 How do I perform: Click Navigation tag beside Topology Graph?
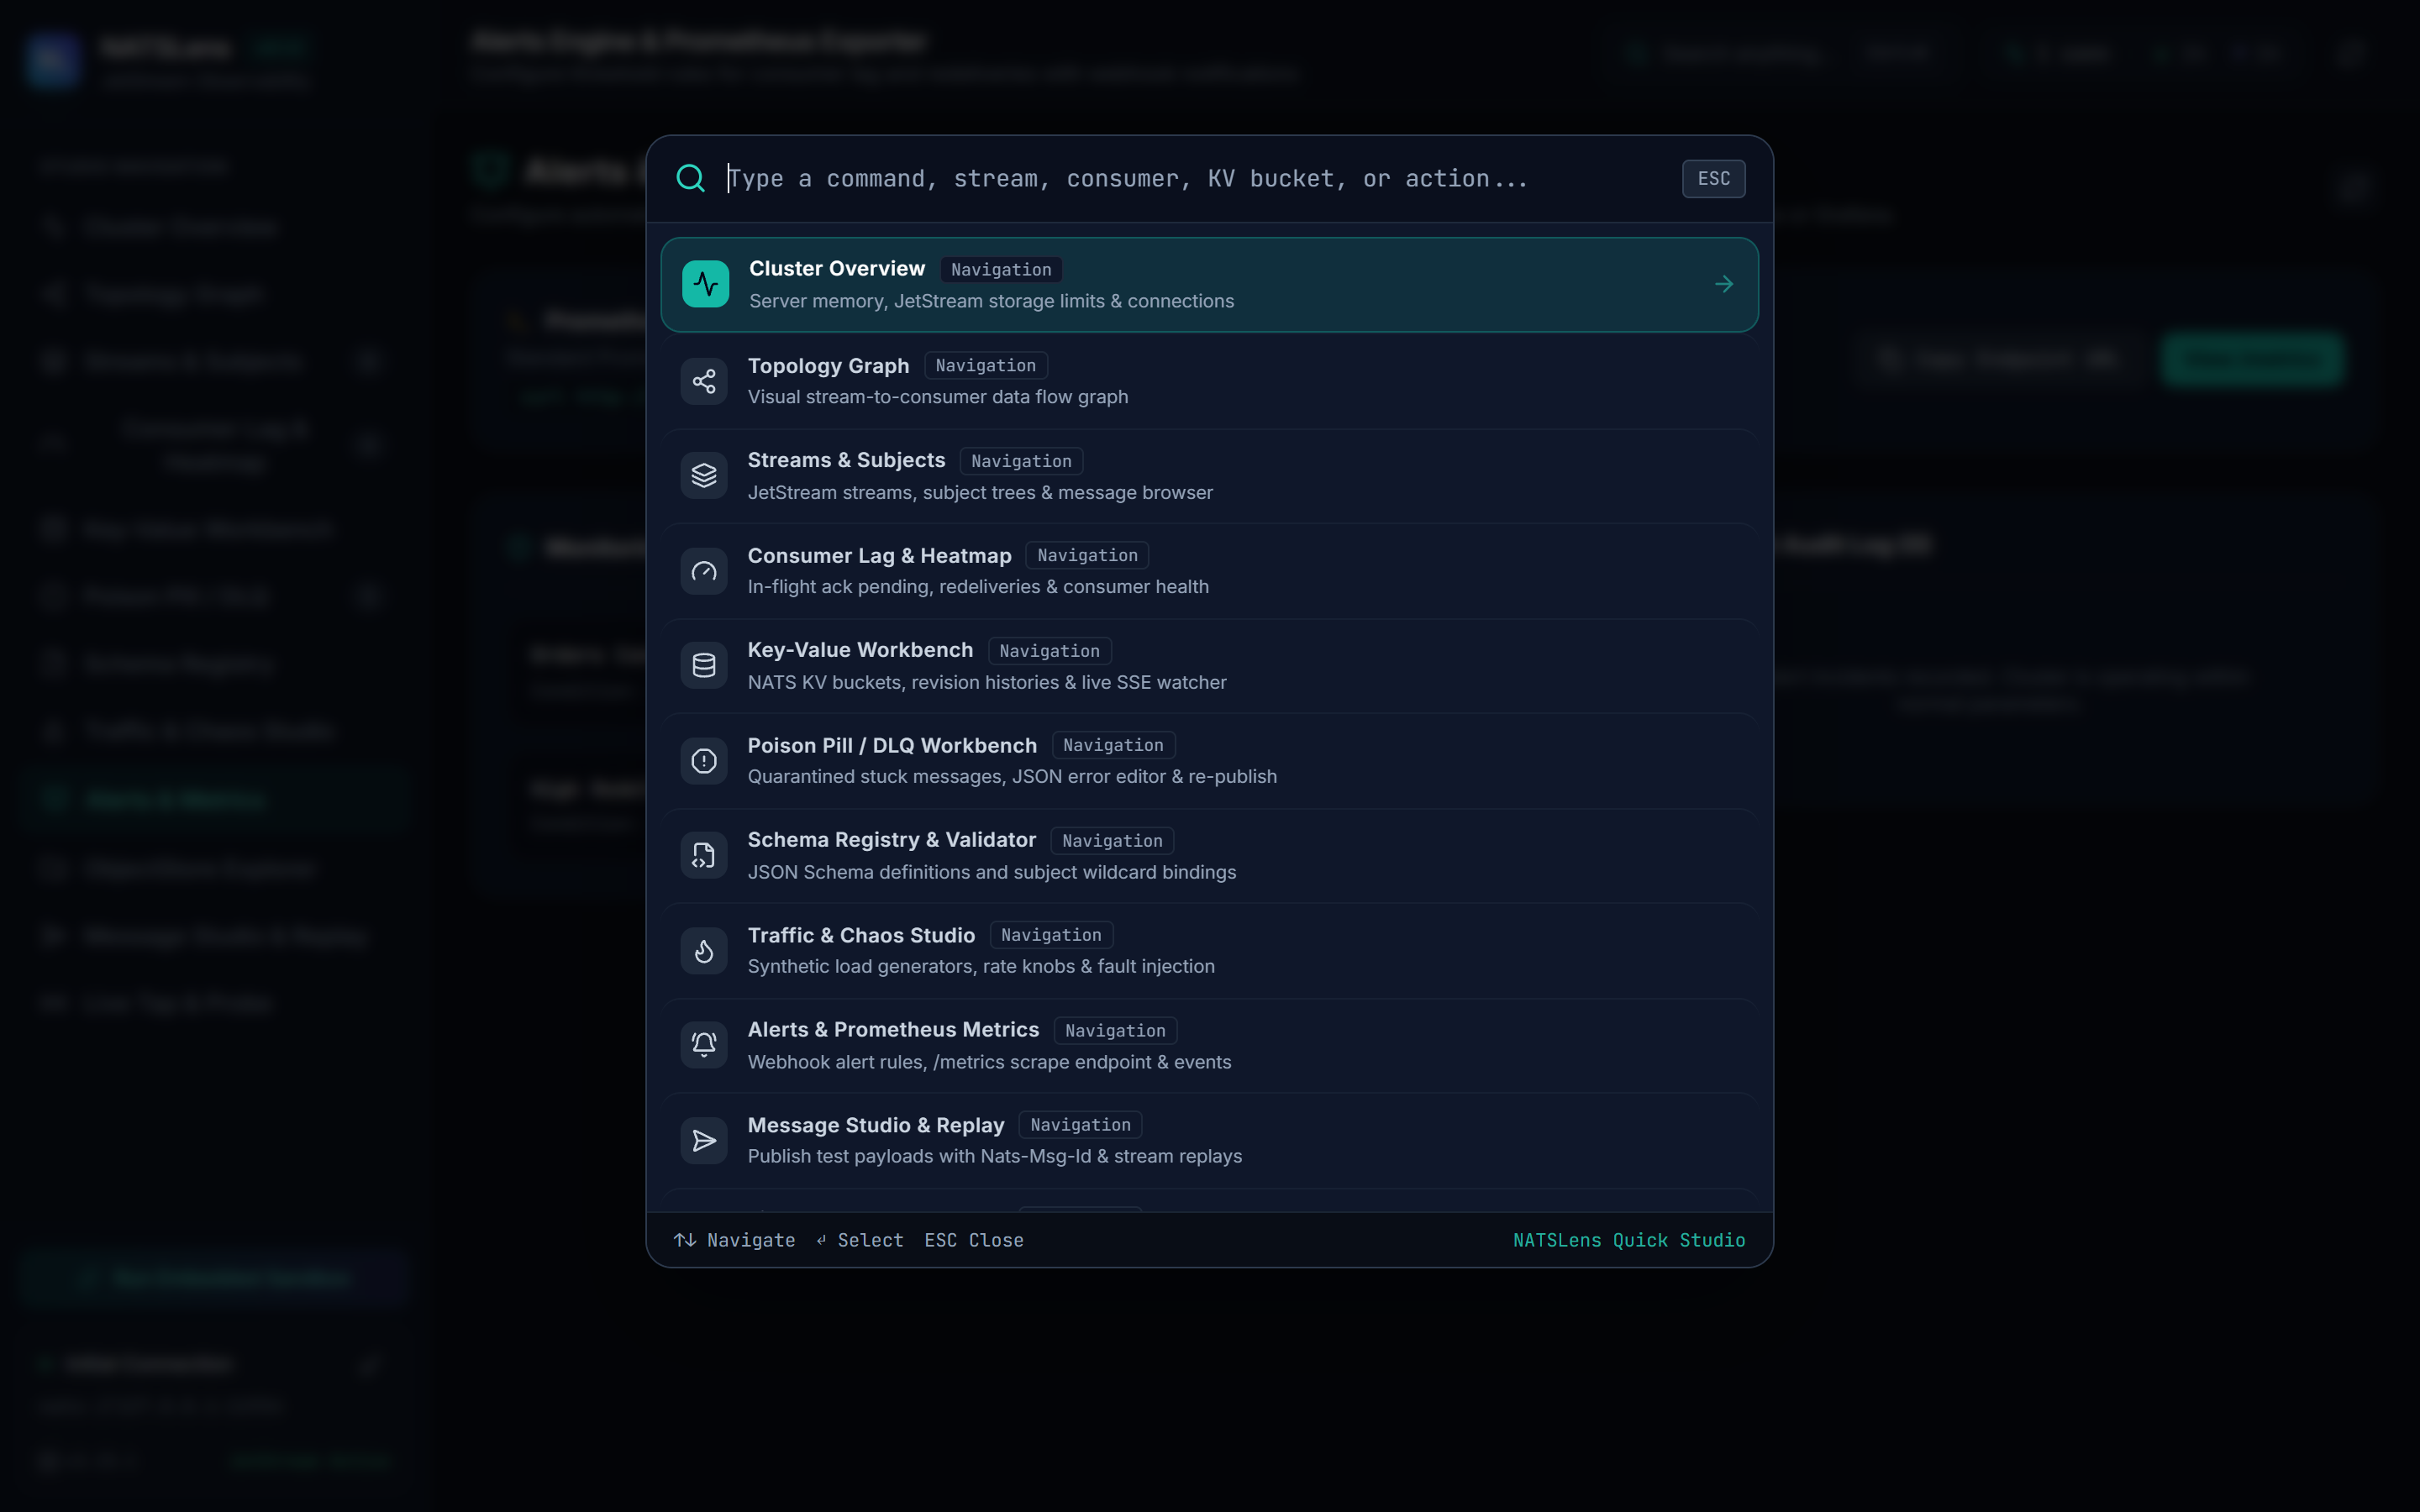click(x=985, y=366)
